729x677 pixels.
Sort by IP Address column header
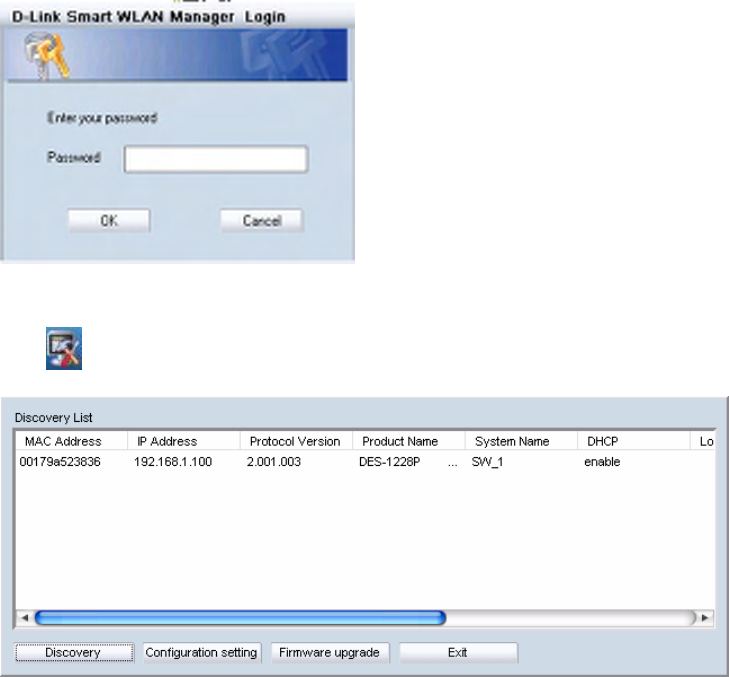(184, 441)
